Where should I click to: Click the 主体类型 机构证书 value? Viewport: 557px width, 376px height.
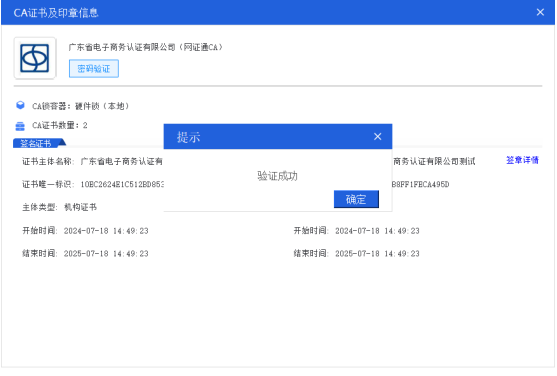point(80,207)
